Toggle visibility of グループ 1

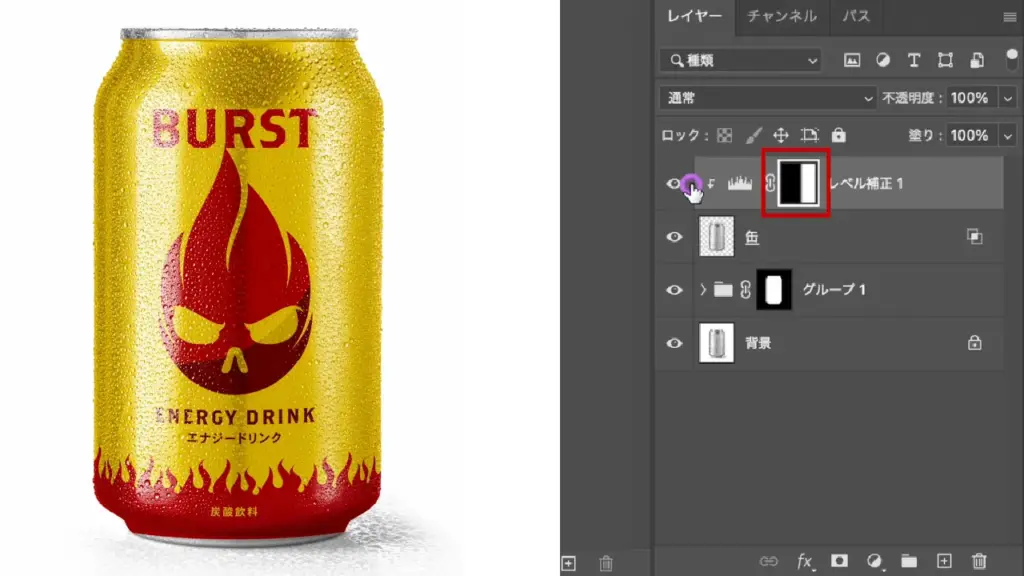[x=675, y=290]
